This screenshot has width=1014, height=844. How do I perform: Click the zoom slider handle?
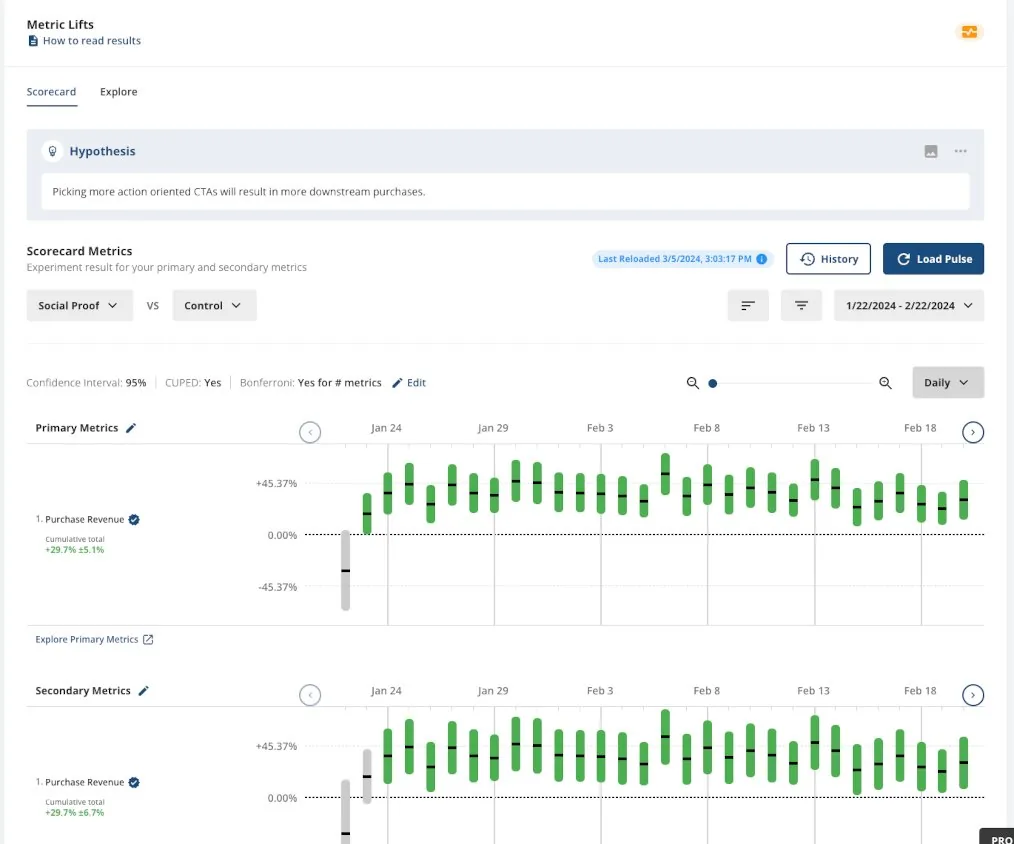[x=713, y=384]
